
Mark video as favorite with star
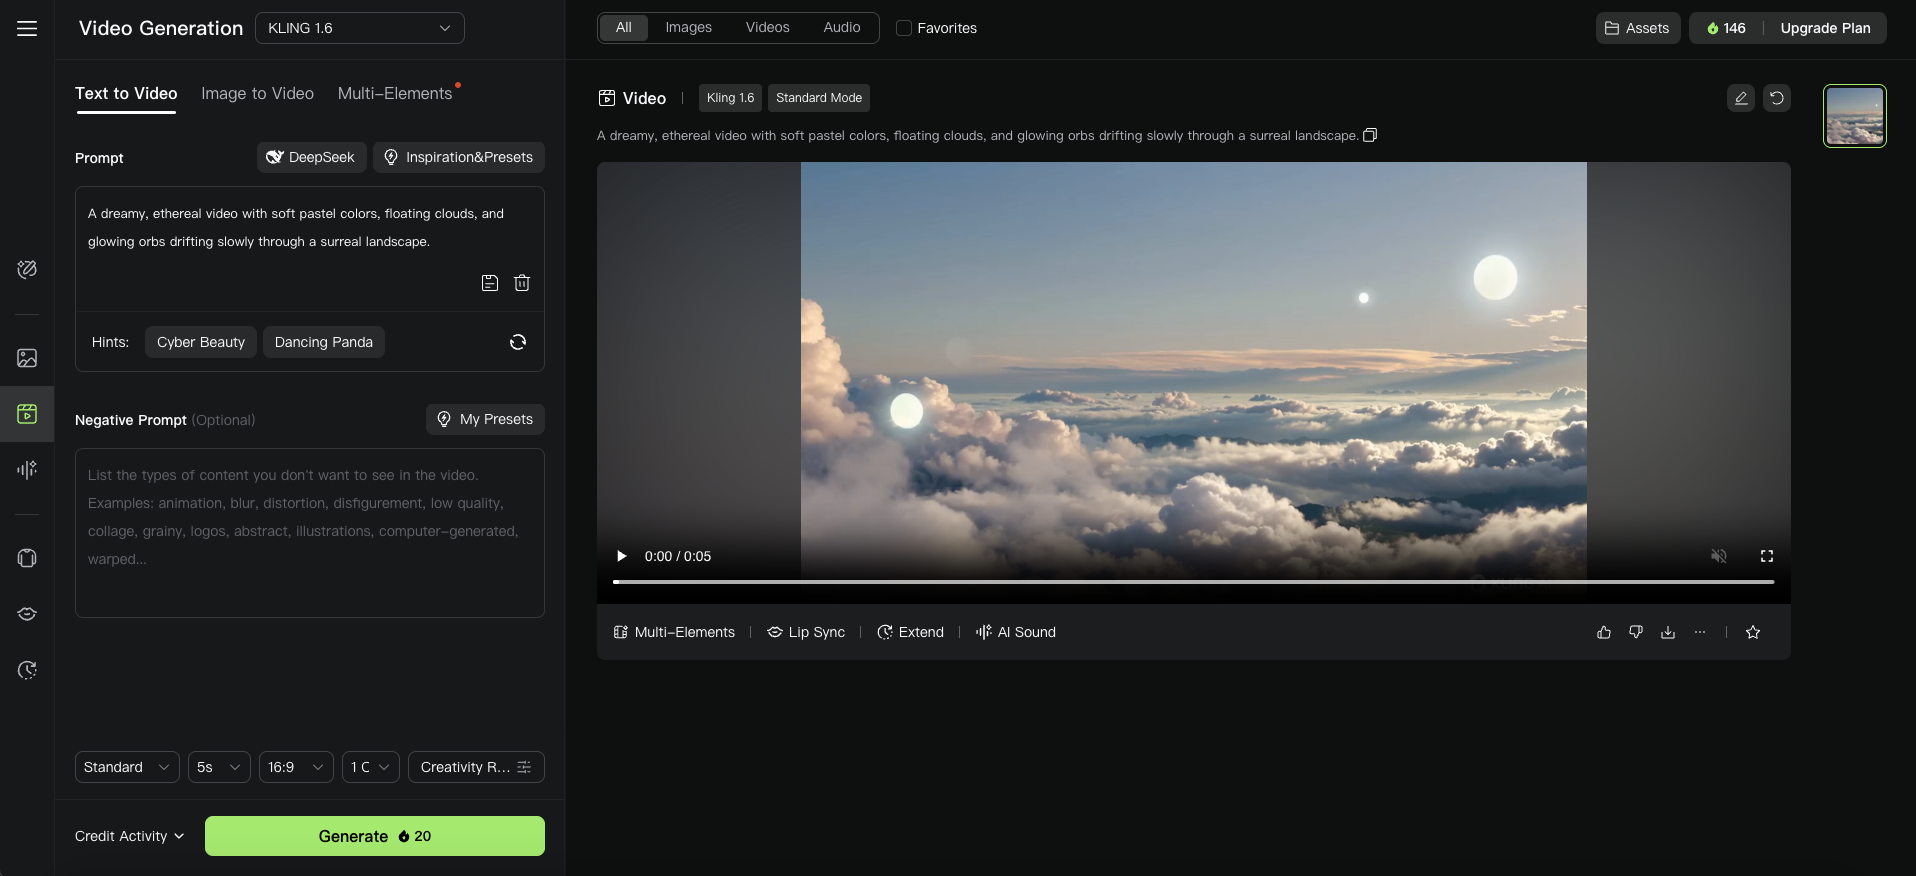[x=1753, y=632]
